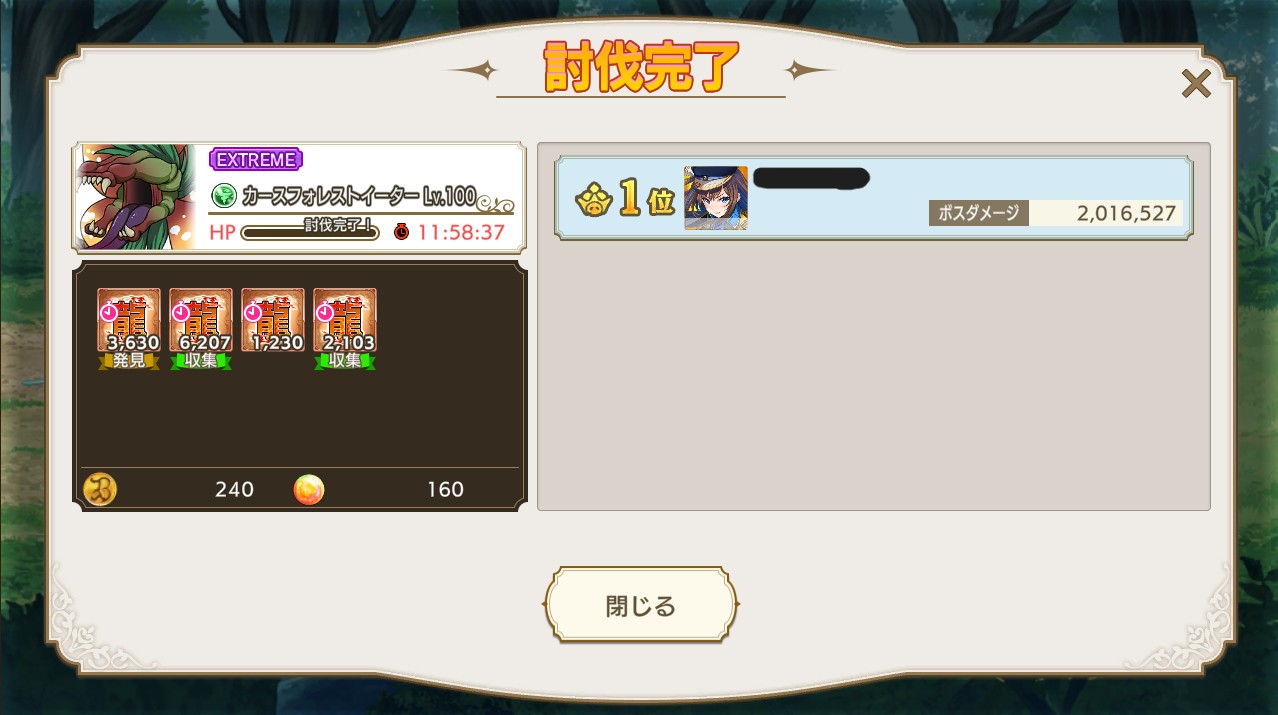Click the ボスダメージ label
The height and width of the screenshot is (715, 1278).
978,213
